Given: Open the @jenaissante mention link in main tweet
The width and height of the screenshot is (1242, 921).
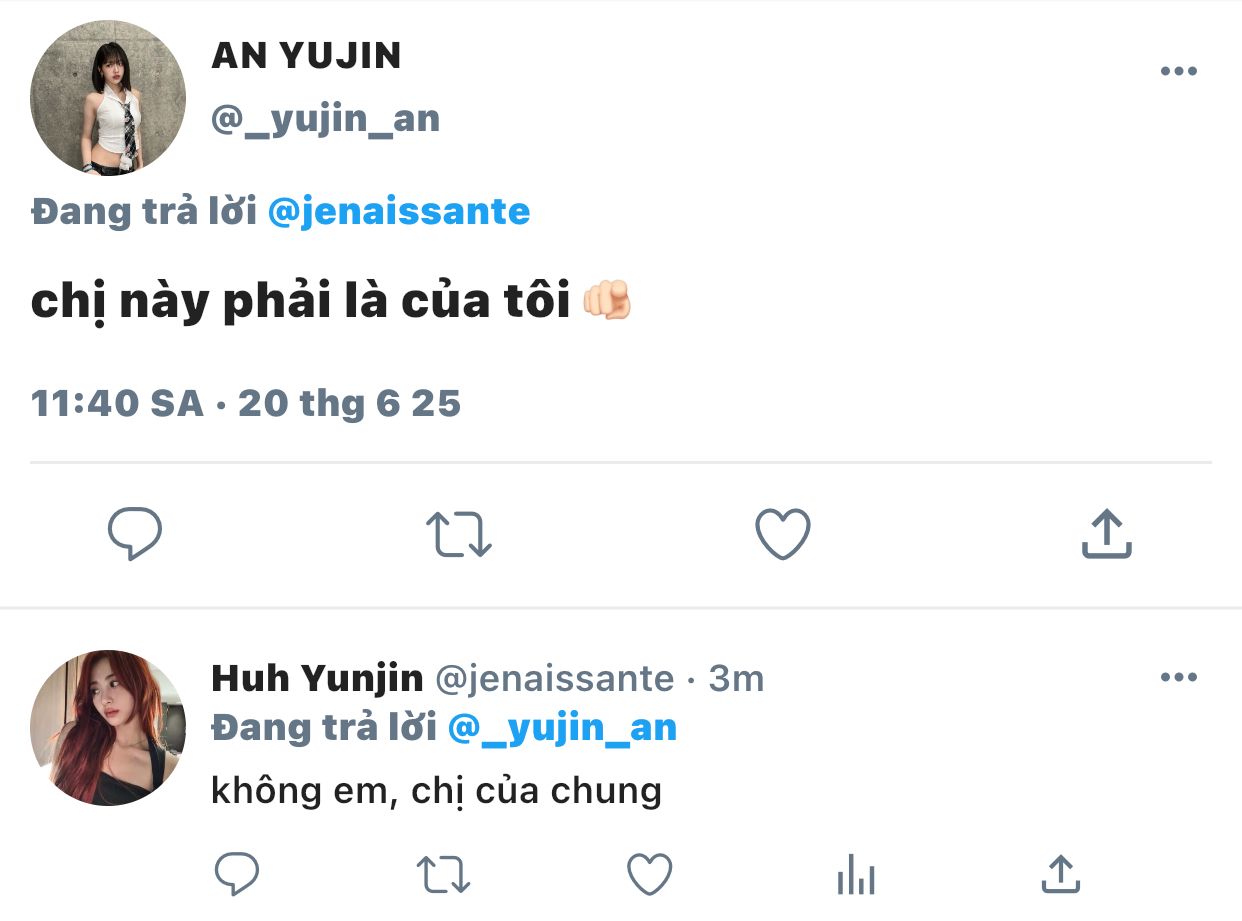Looking at the screenshot, I should point(399,212).
